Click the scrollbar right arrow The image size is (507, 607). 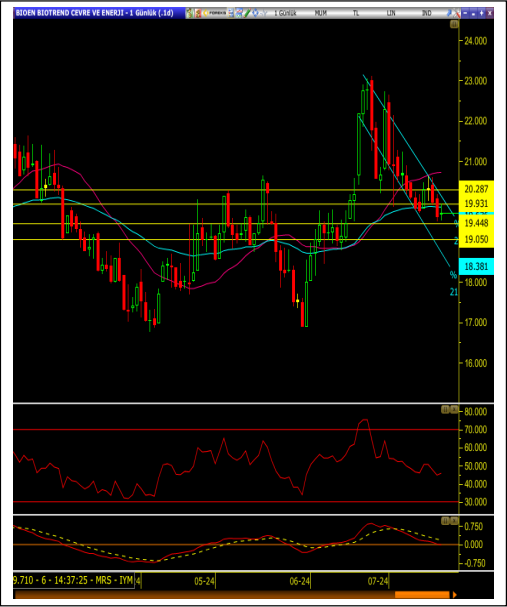pos(455,595)
